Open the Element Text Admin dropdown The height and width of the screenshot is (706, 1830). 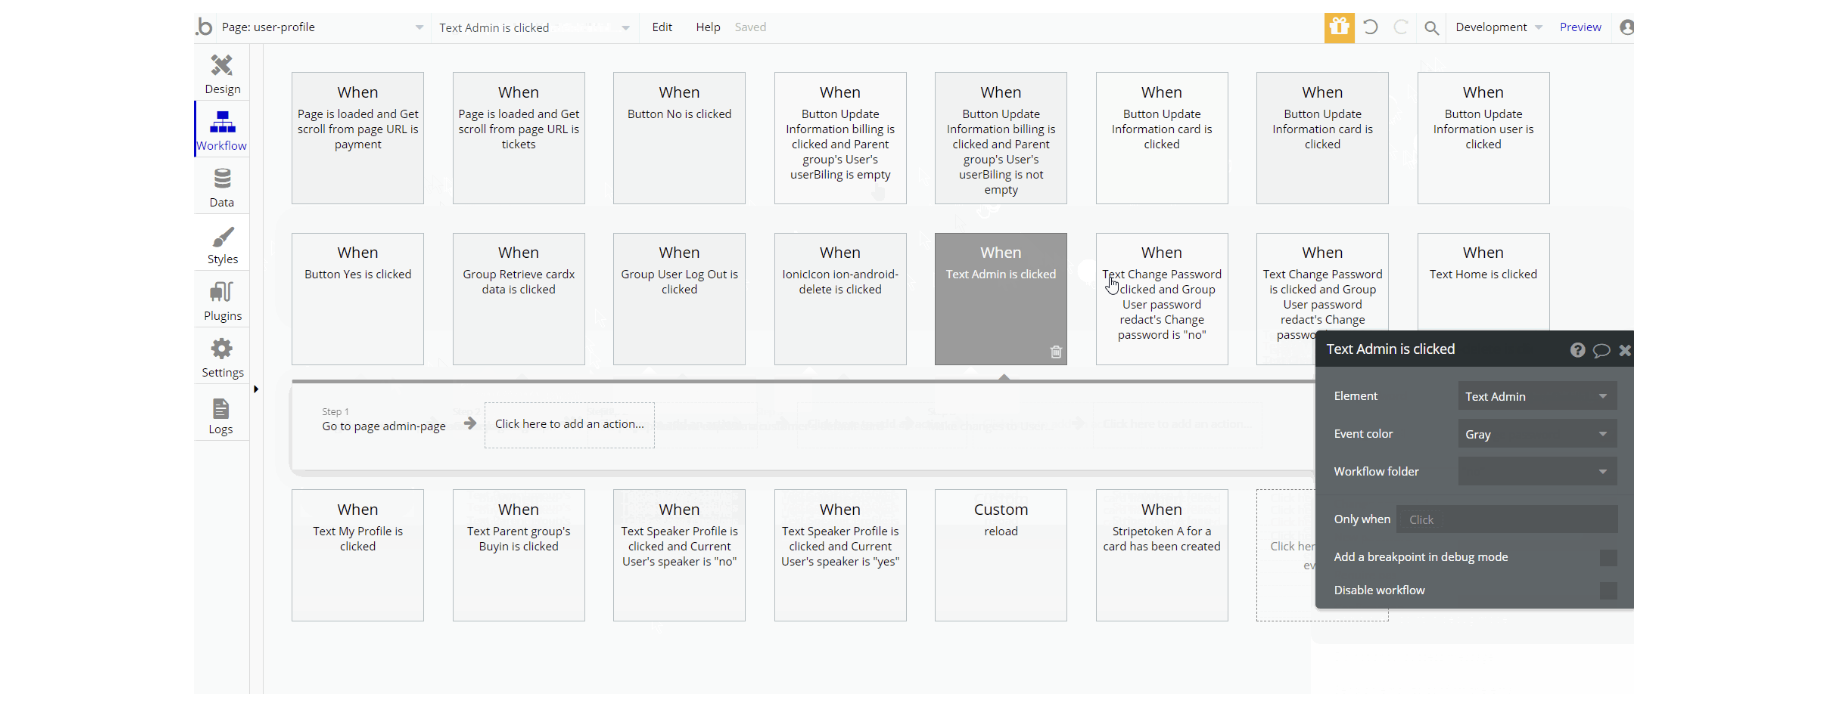point(1536,397)
